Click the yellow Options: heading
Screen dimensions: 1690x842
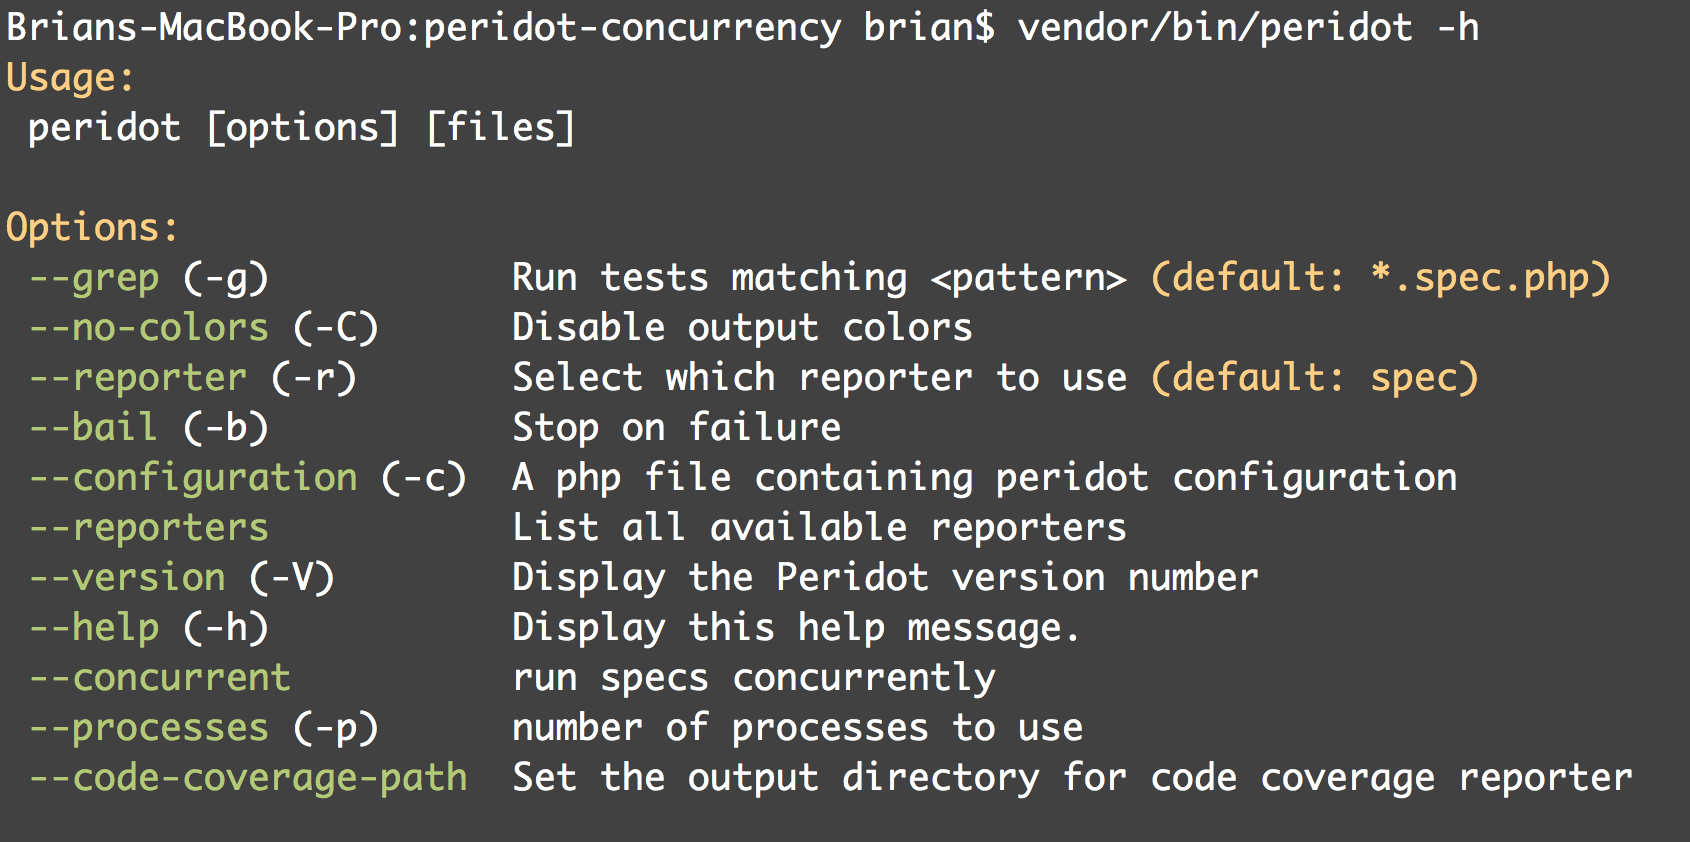tap(92, 228)
